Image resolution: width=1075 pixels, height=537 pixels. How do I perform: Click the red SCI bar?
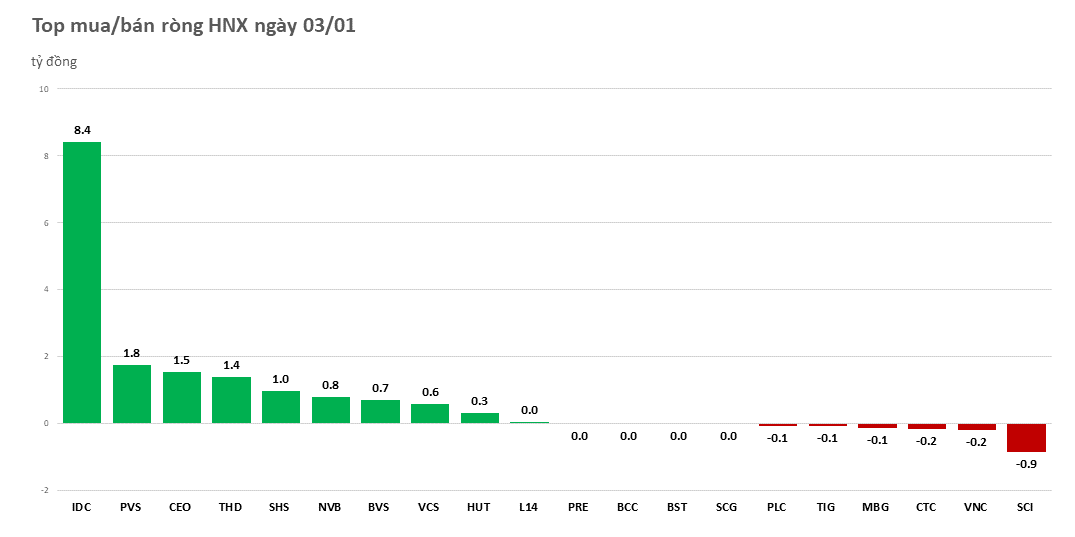tap(1026, 438)
